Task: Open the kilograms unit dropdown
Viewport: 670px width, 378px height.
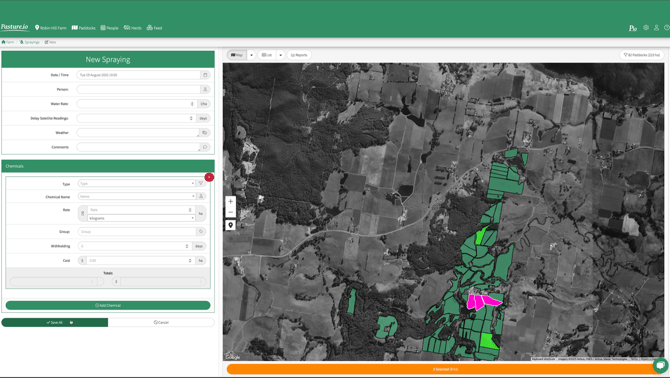Action: click(x=141, y=218)
